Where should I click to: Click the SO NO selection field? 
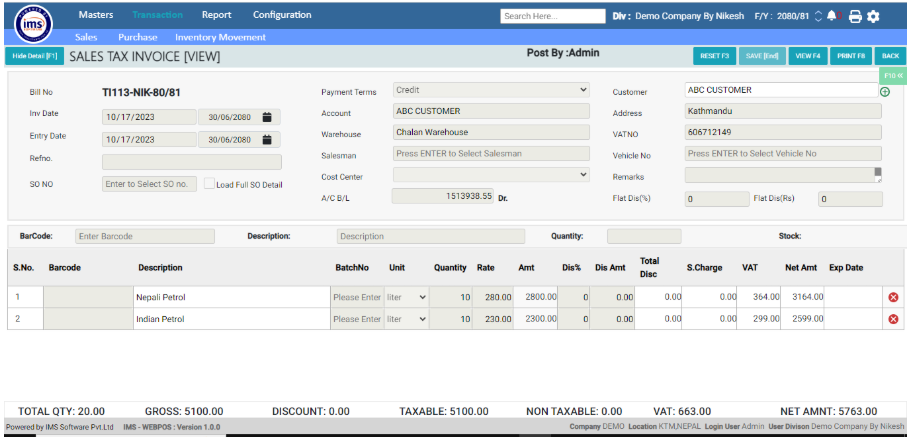(149, 184)
